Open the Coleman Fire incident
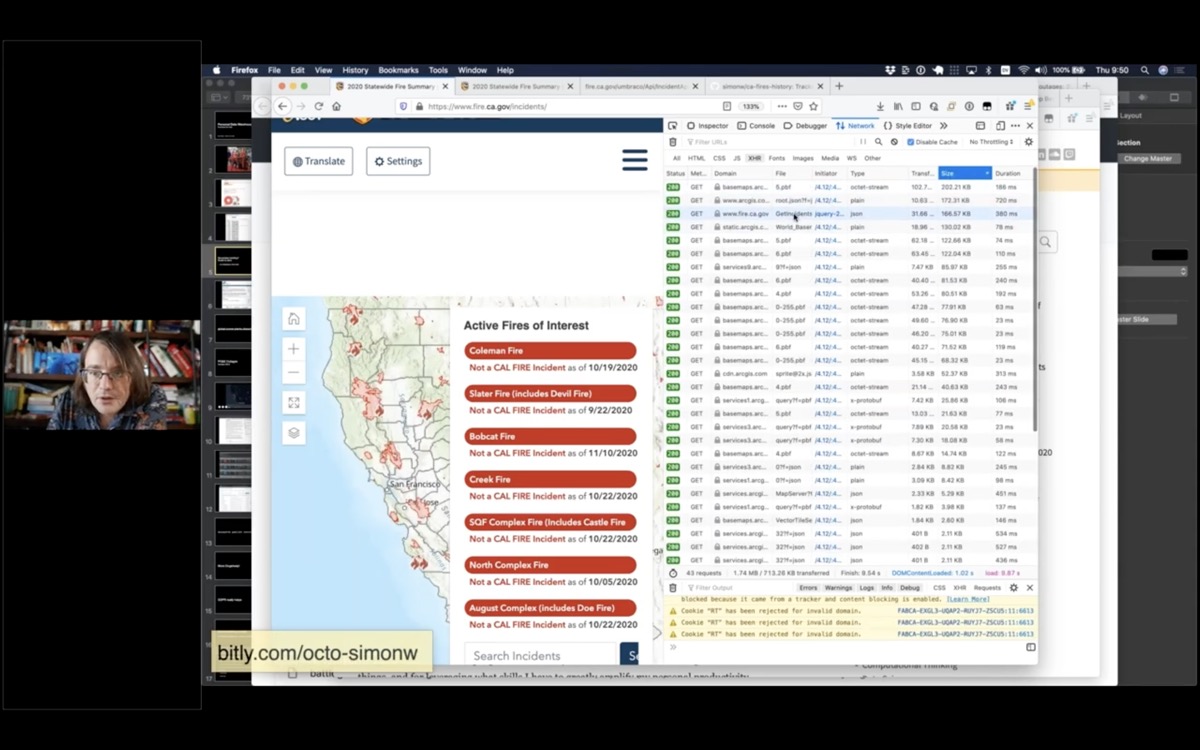This screenshot has height=750, width=1200. (550, 351)
